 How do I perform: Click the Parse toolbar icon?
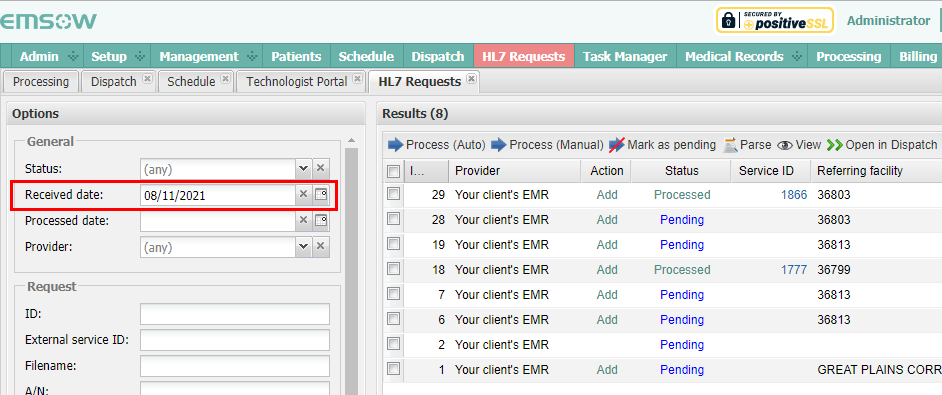(731, 145)
